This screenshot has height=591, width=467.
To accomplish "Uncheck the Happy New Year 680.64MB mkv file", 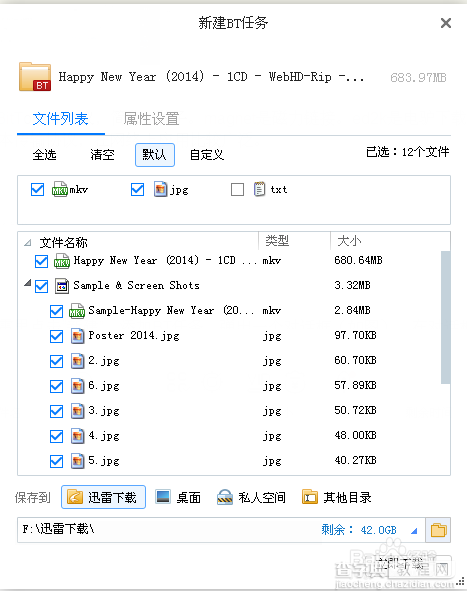I will click(41, 261).
